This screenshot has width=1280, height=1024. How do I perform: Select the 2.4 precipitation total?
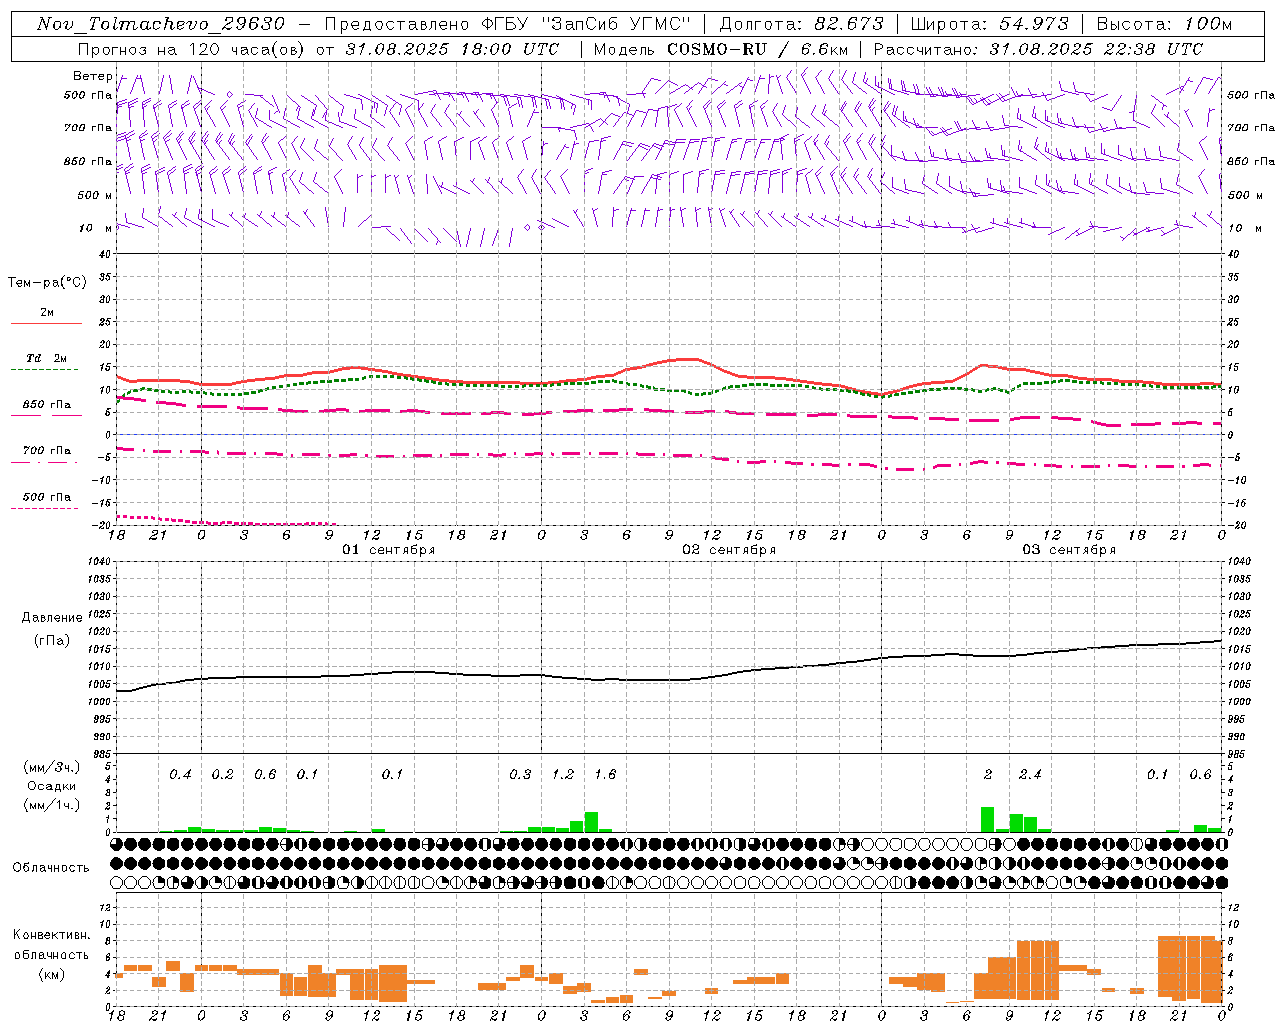[1030, 774]
